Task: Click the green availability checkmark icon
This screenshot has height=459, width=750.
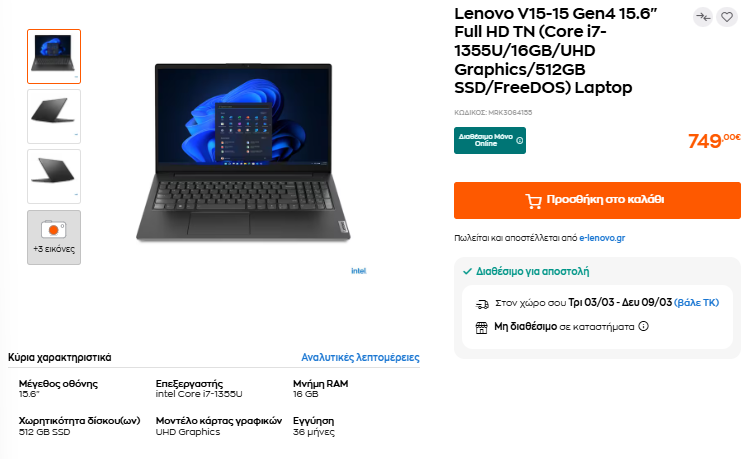Action: pos(468,272)
